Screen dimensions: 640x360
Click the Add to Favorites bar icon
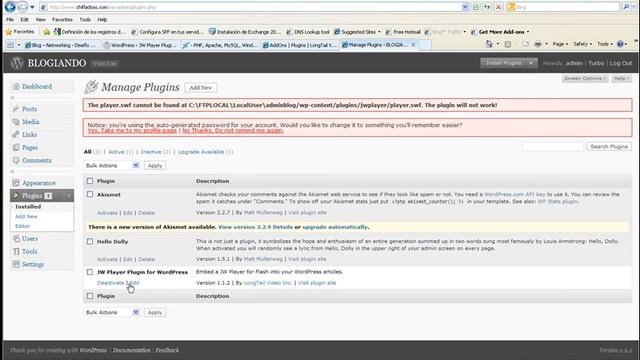(x=47, y=31)
